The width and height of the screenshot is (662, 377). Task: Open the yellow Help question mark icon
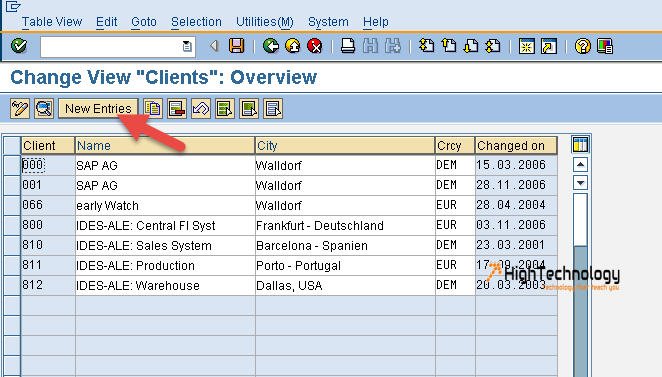583,46
